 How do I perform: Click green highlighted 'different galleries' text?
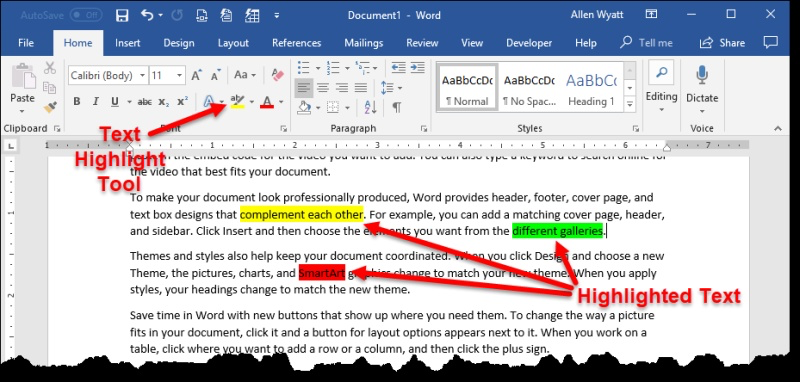(x=557, y=231)
